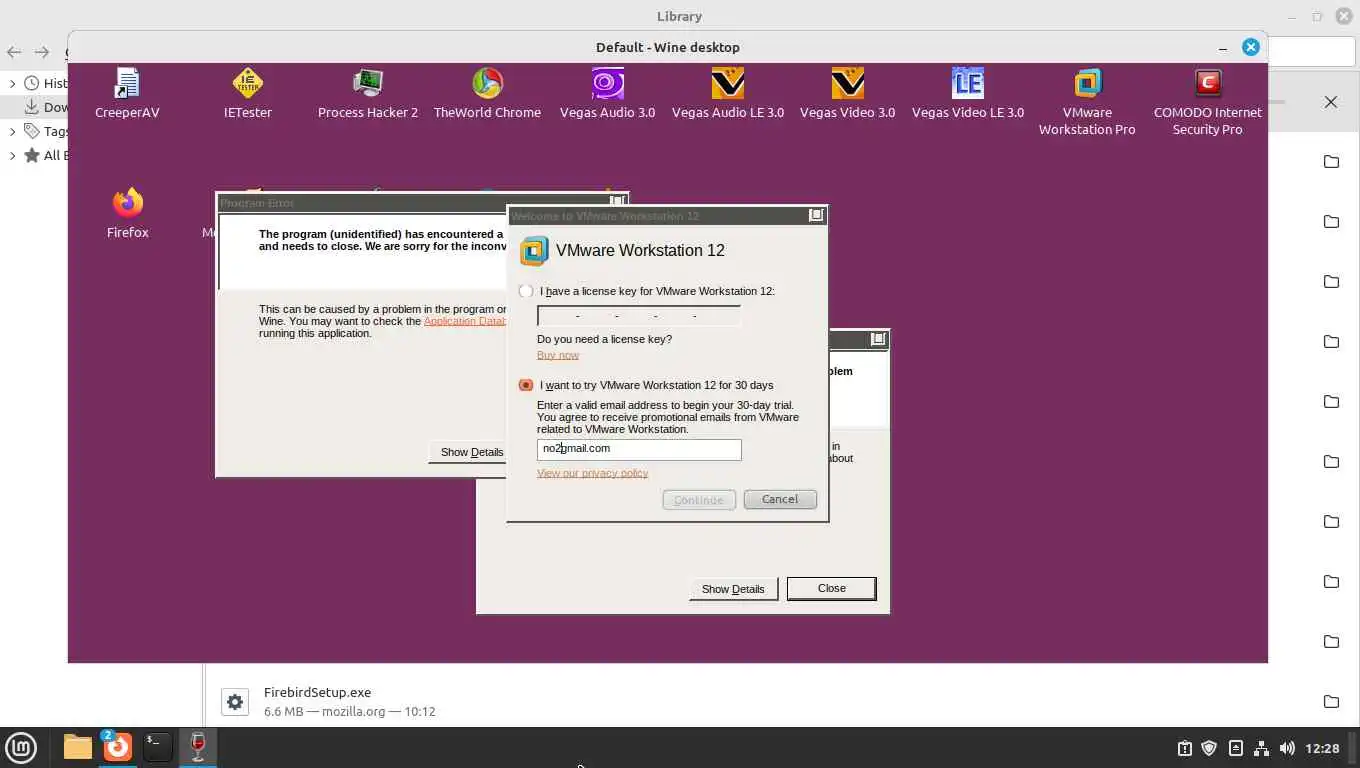Click the X button below the Library title bar
Viewport: 1360px width, 768px height.
pyautogui.click(x=1330, y=102)
